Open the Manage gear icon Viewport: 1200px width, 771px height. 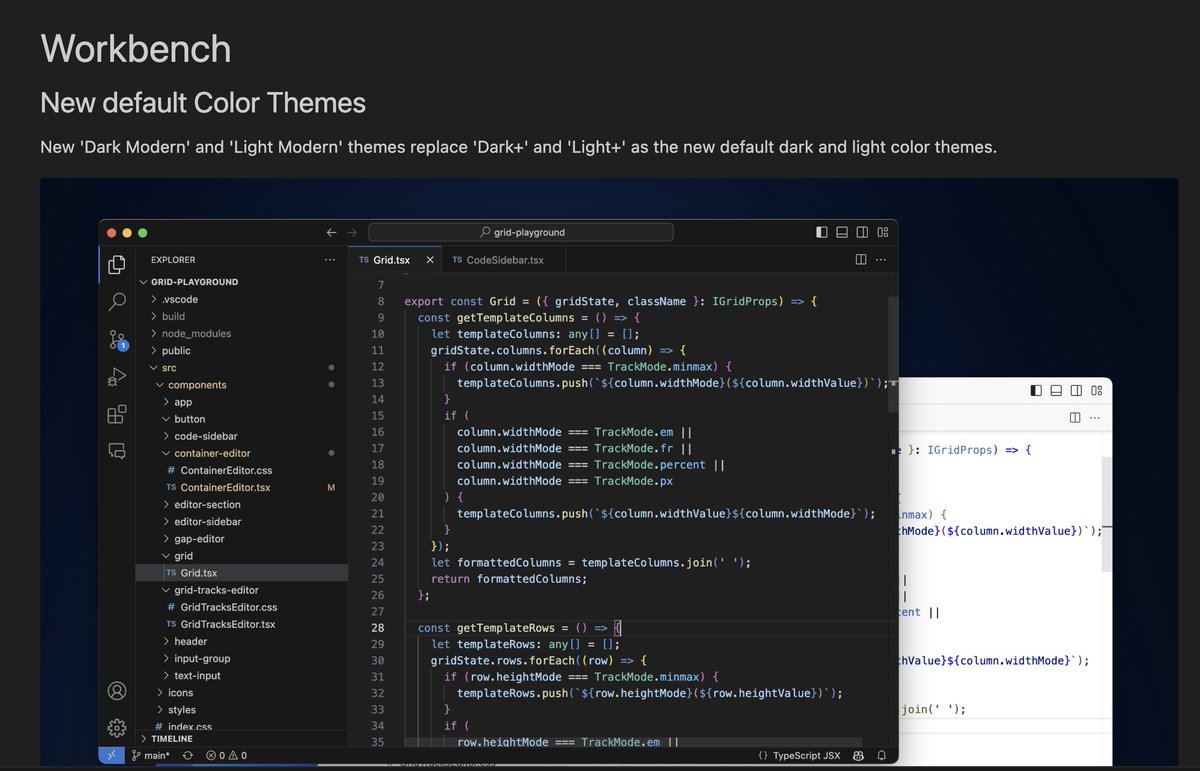click(x=117, y=727)
